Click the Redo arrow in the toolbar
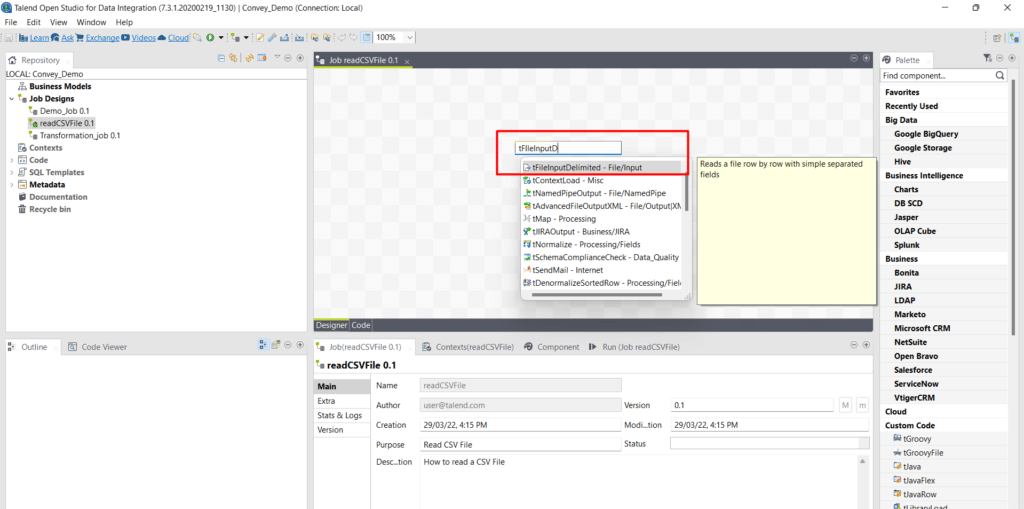The height and width of the screenshot is (509, 1024). click(x=353, y=38)
